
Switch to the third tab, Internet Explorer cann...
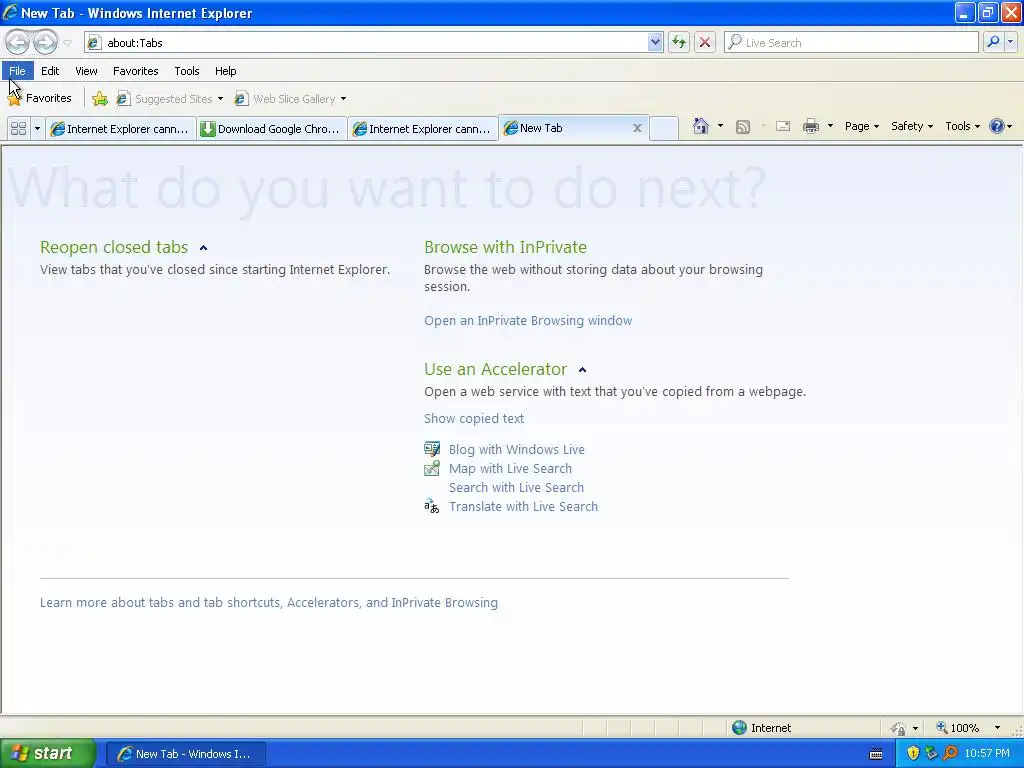tap(423, 129)
